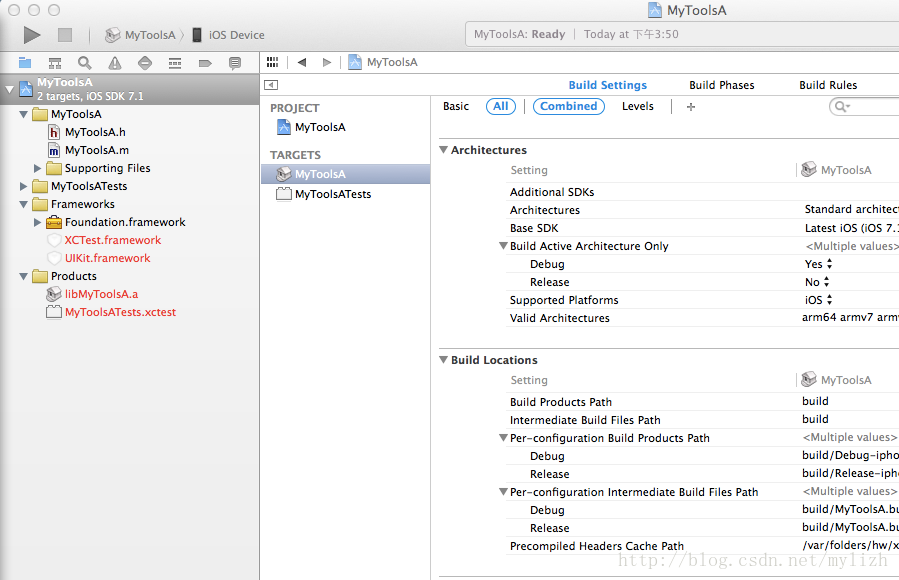Select the Base SDK setting row
This screenshot has height=580, width=899.
(x=702, y=228)
